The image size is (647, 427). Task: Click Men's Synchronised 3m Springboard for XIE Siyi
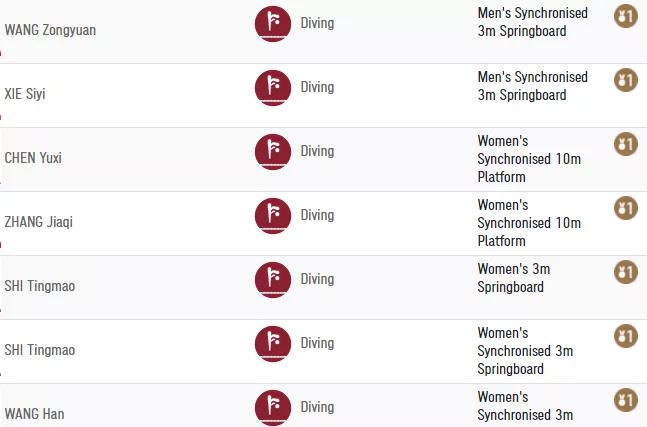coord(533,86)
